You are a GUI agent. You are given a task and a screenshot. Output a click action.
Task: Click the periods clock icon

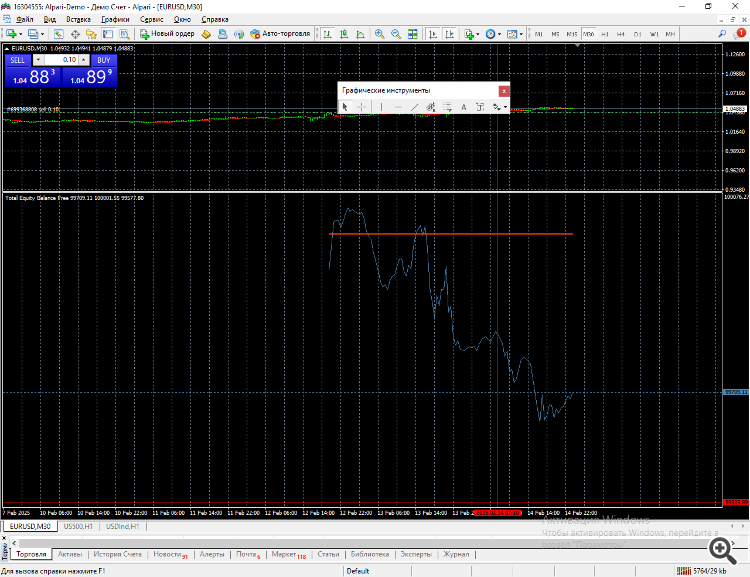490,34
